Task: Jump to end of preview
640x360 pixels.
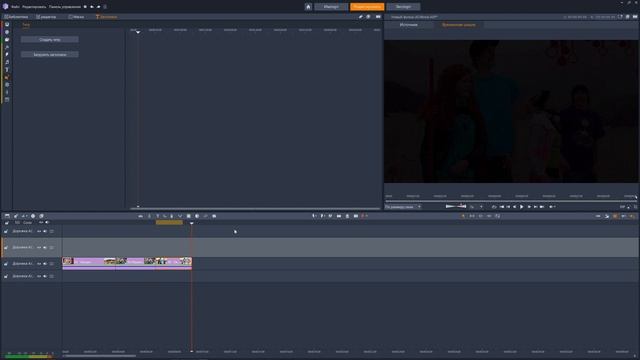Action: (x=542, y=207)
